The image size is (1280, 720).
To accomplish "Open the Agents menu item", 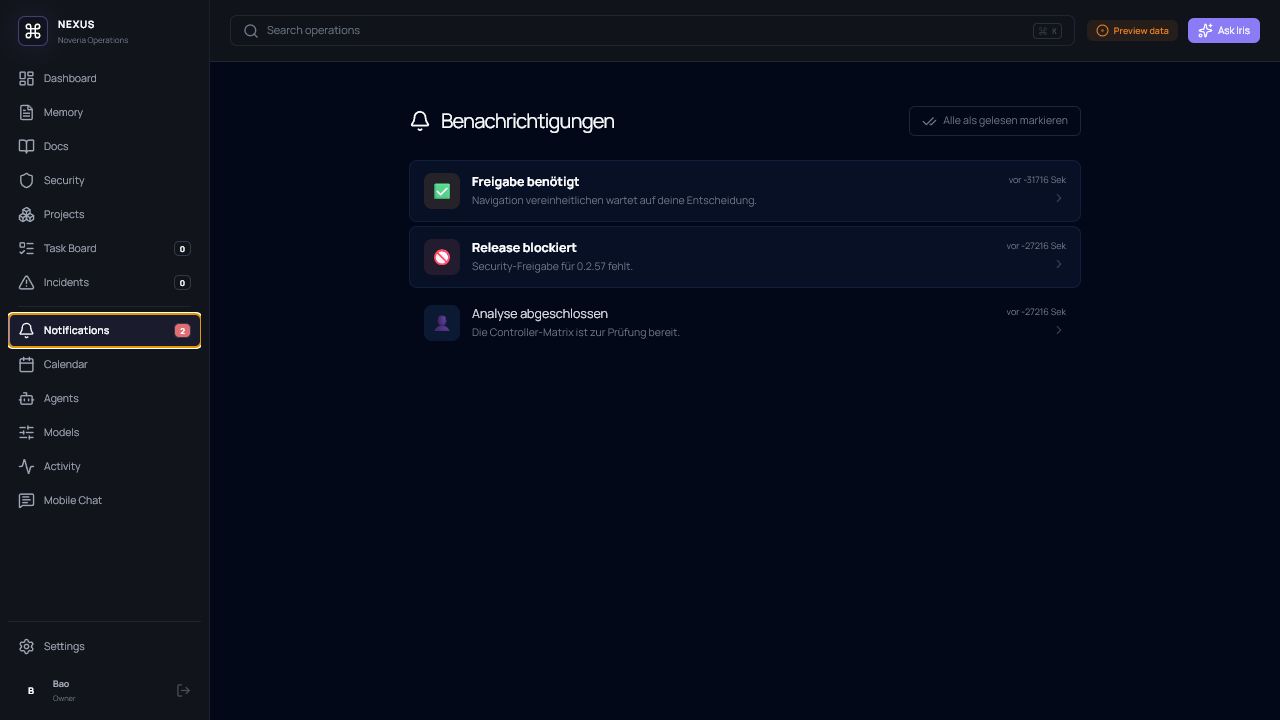I will pyautogui.click(x=104, y=398).
